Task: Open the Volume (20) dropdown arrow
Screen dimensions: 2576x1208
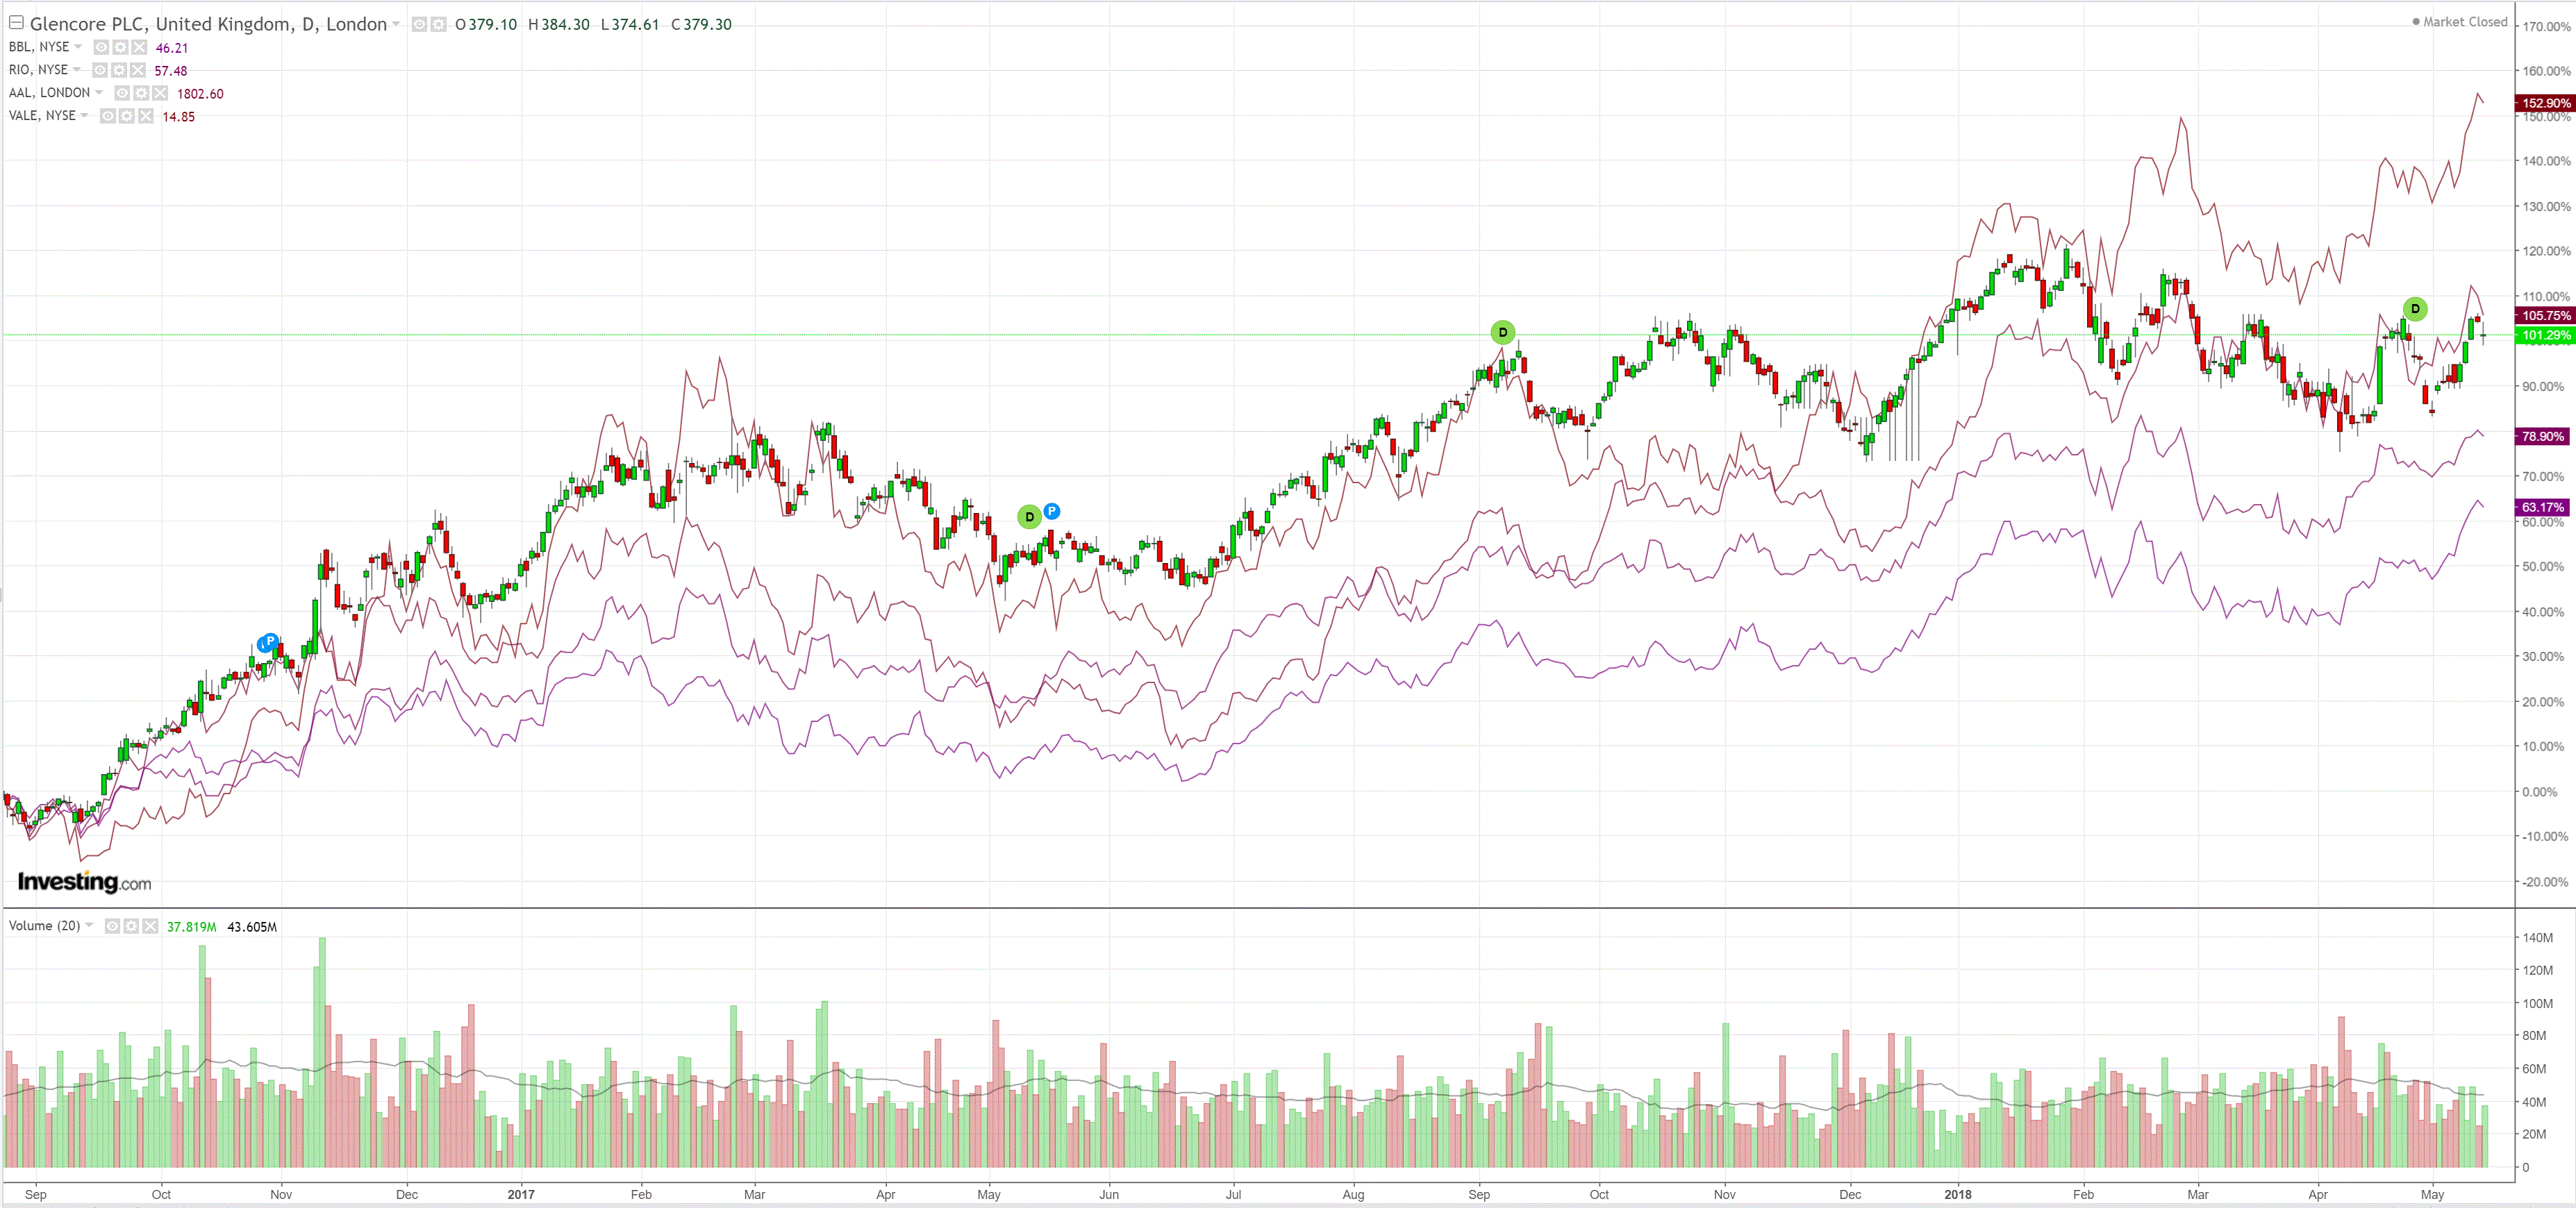Action: pos(89,925)
